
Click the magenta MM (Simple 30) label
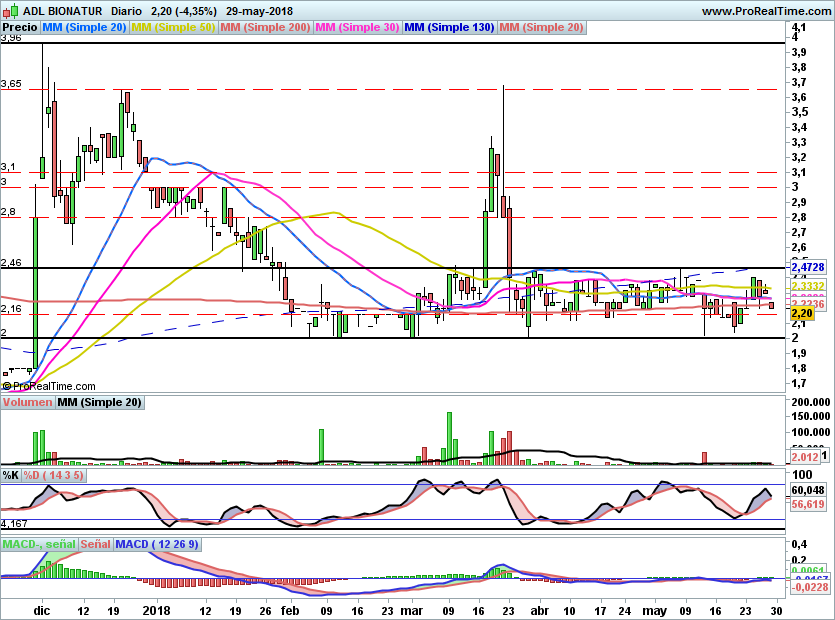click(357, 27)
